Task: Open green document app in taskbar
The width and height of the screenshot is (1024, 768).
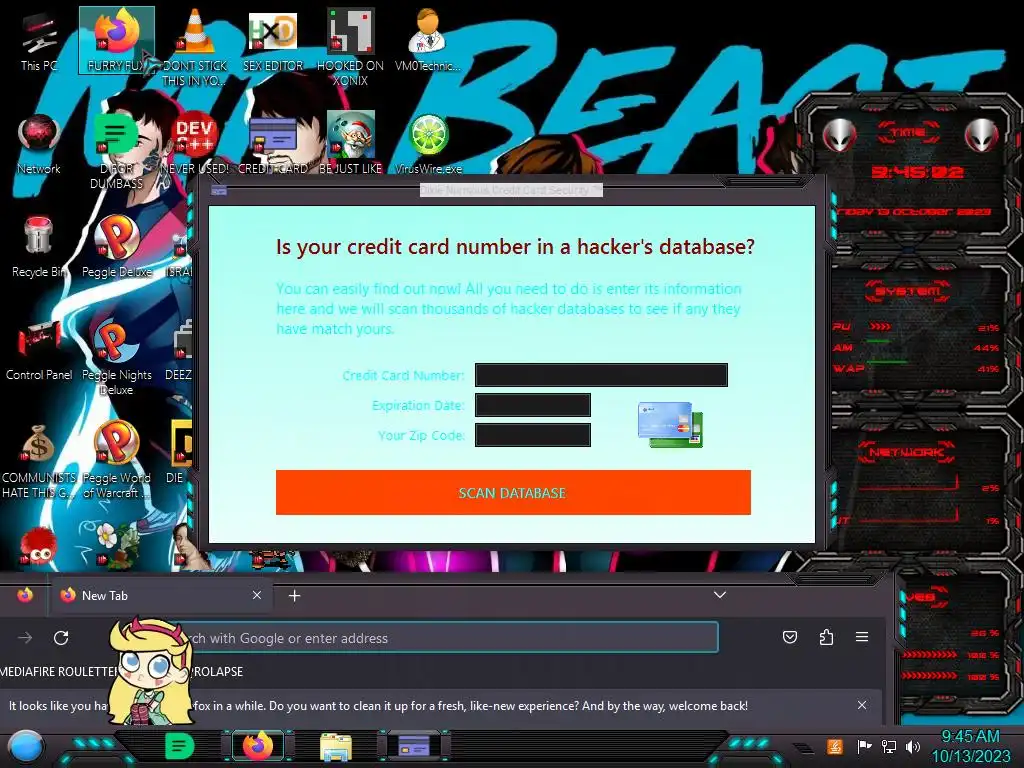Action: tap(179, 746)
